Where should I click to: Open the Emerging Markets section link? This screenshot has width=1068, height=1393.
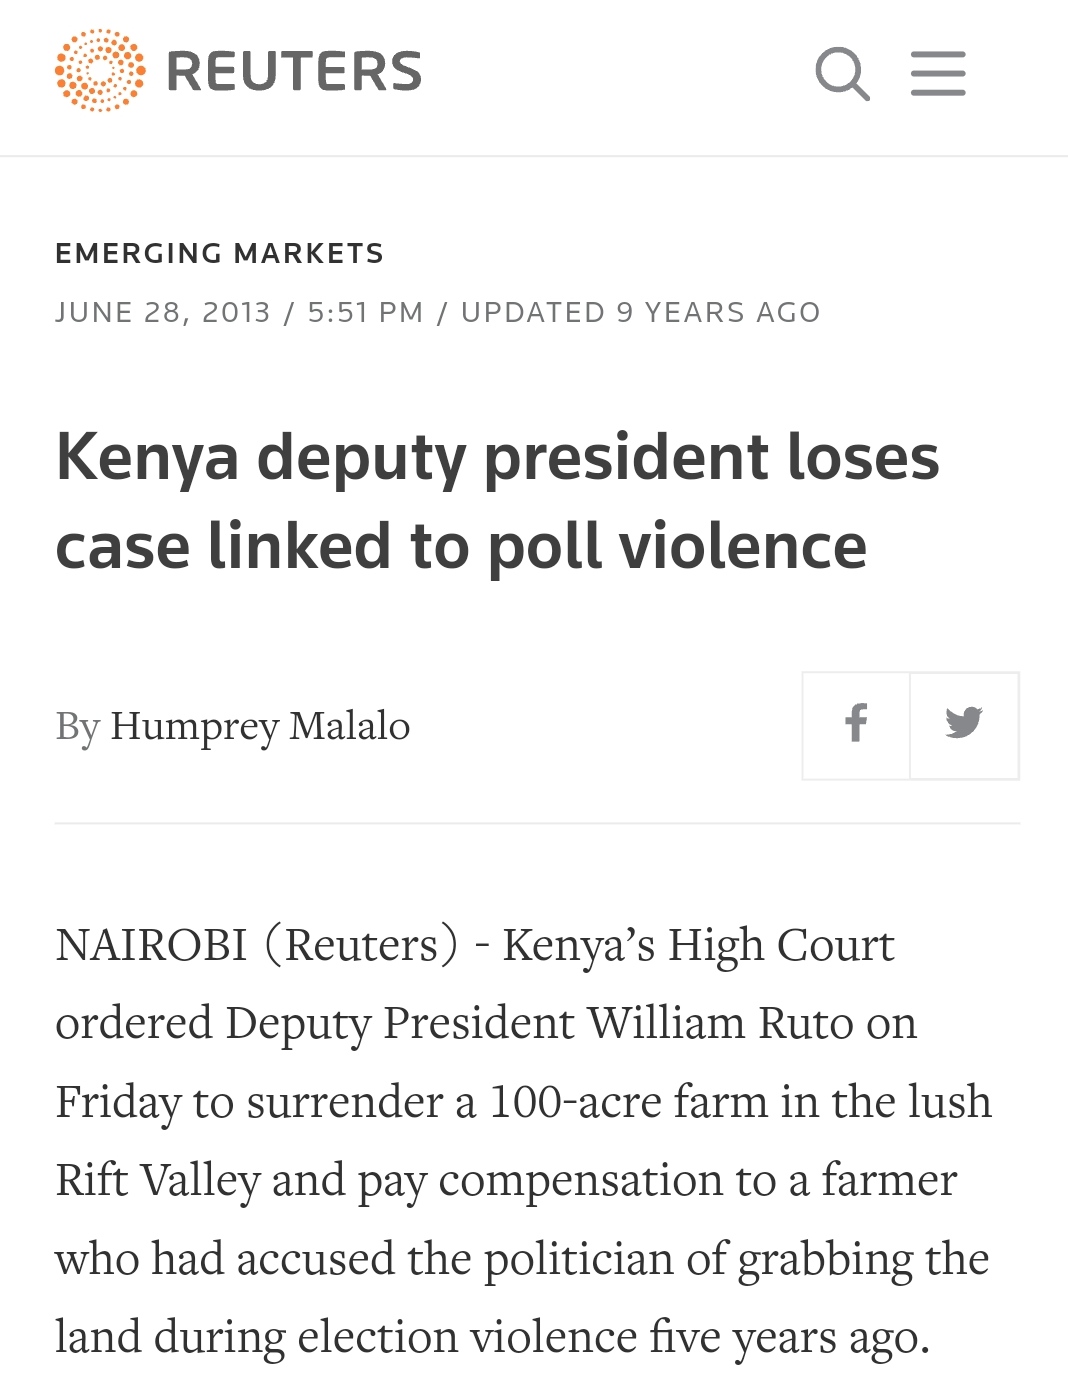click(219, 253)
